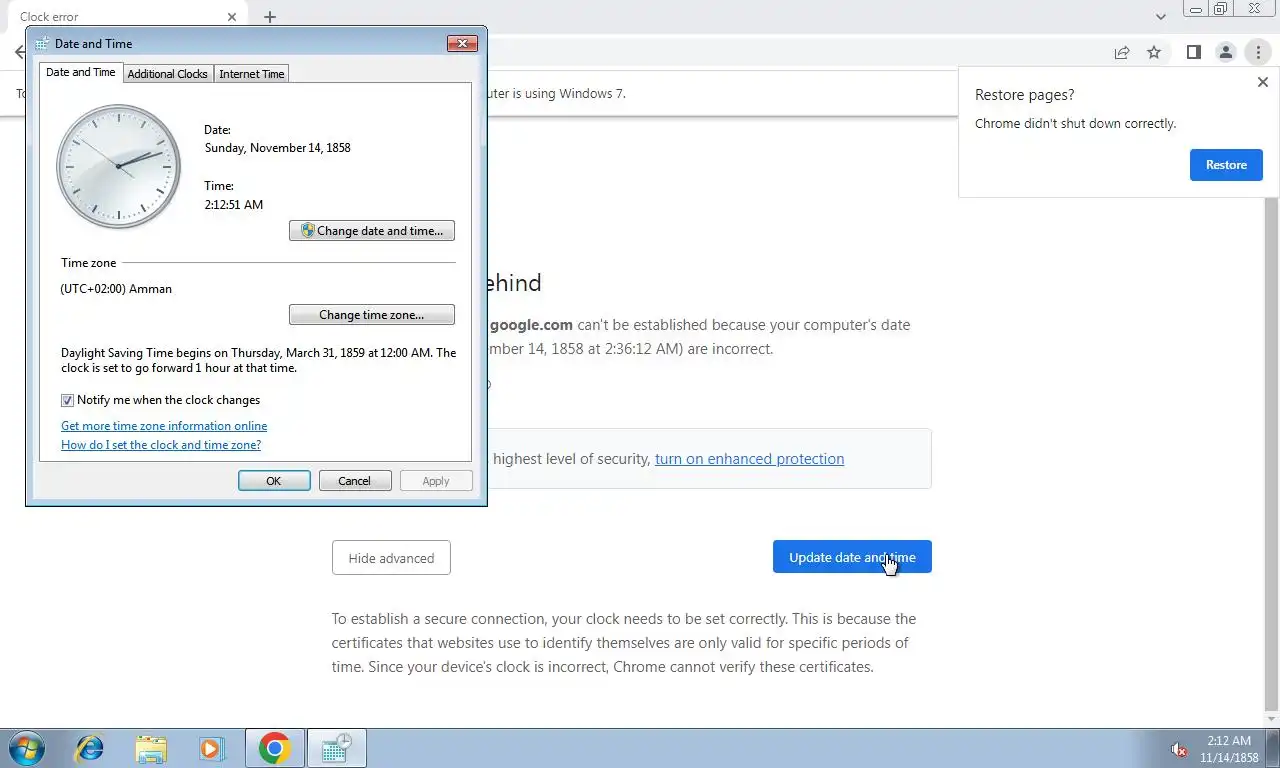
Task: Switch to the Additional Clocks tab
Action: pos(167,73)
